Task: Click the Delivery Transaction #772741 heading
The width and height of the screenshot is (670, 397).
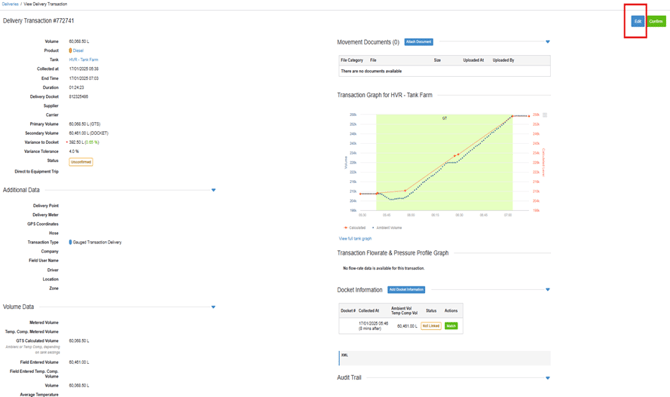Action: (x=38, y=21)
